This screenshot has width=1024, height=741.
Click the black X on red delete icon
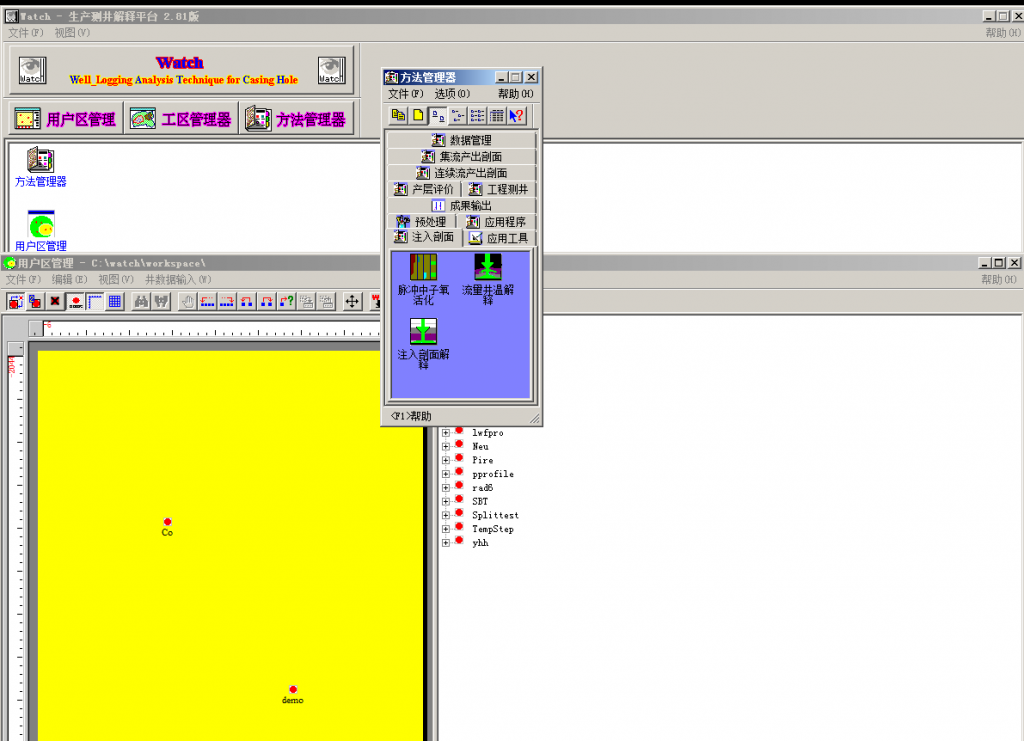56,301
